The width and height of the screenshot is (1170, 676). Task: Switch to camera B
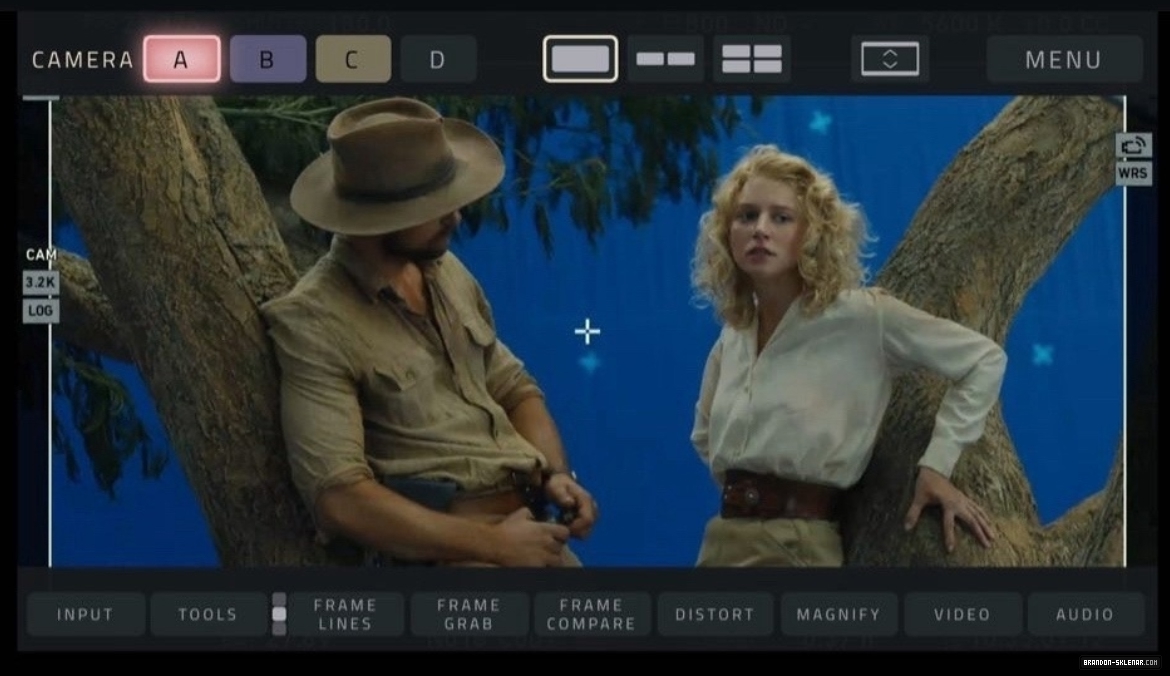[x=267, y=59]
